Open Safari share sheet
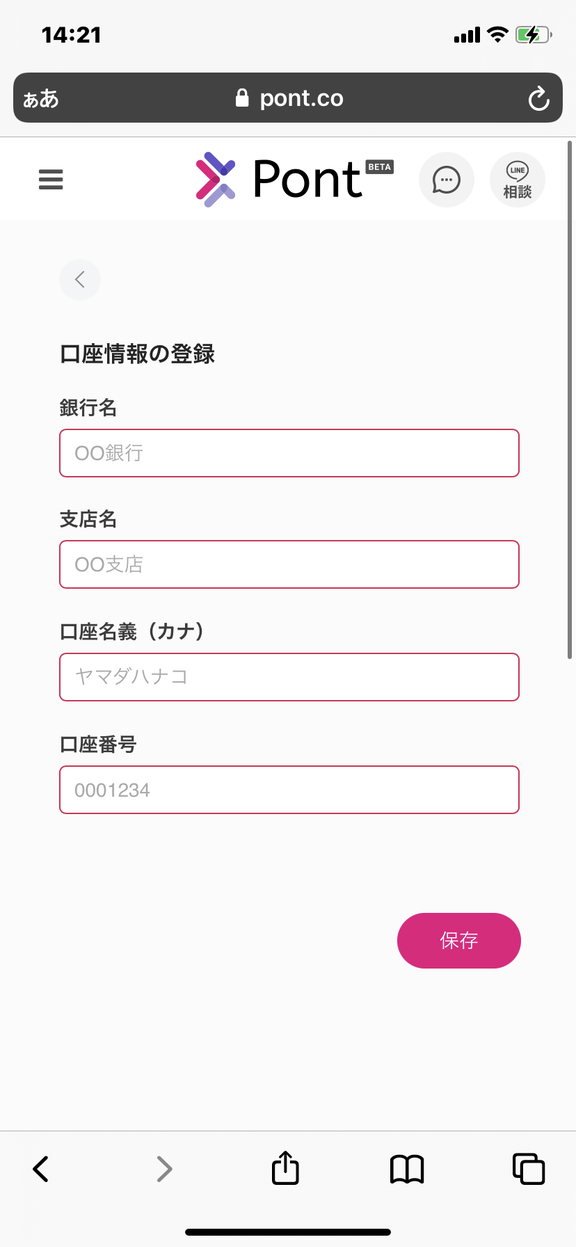This screenshot has height=1247, width=576. pos(286,1168)
